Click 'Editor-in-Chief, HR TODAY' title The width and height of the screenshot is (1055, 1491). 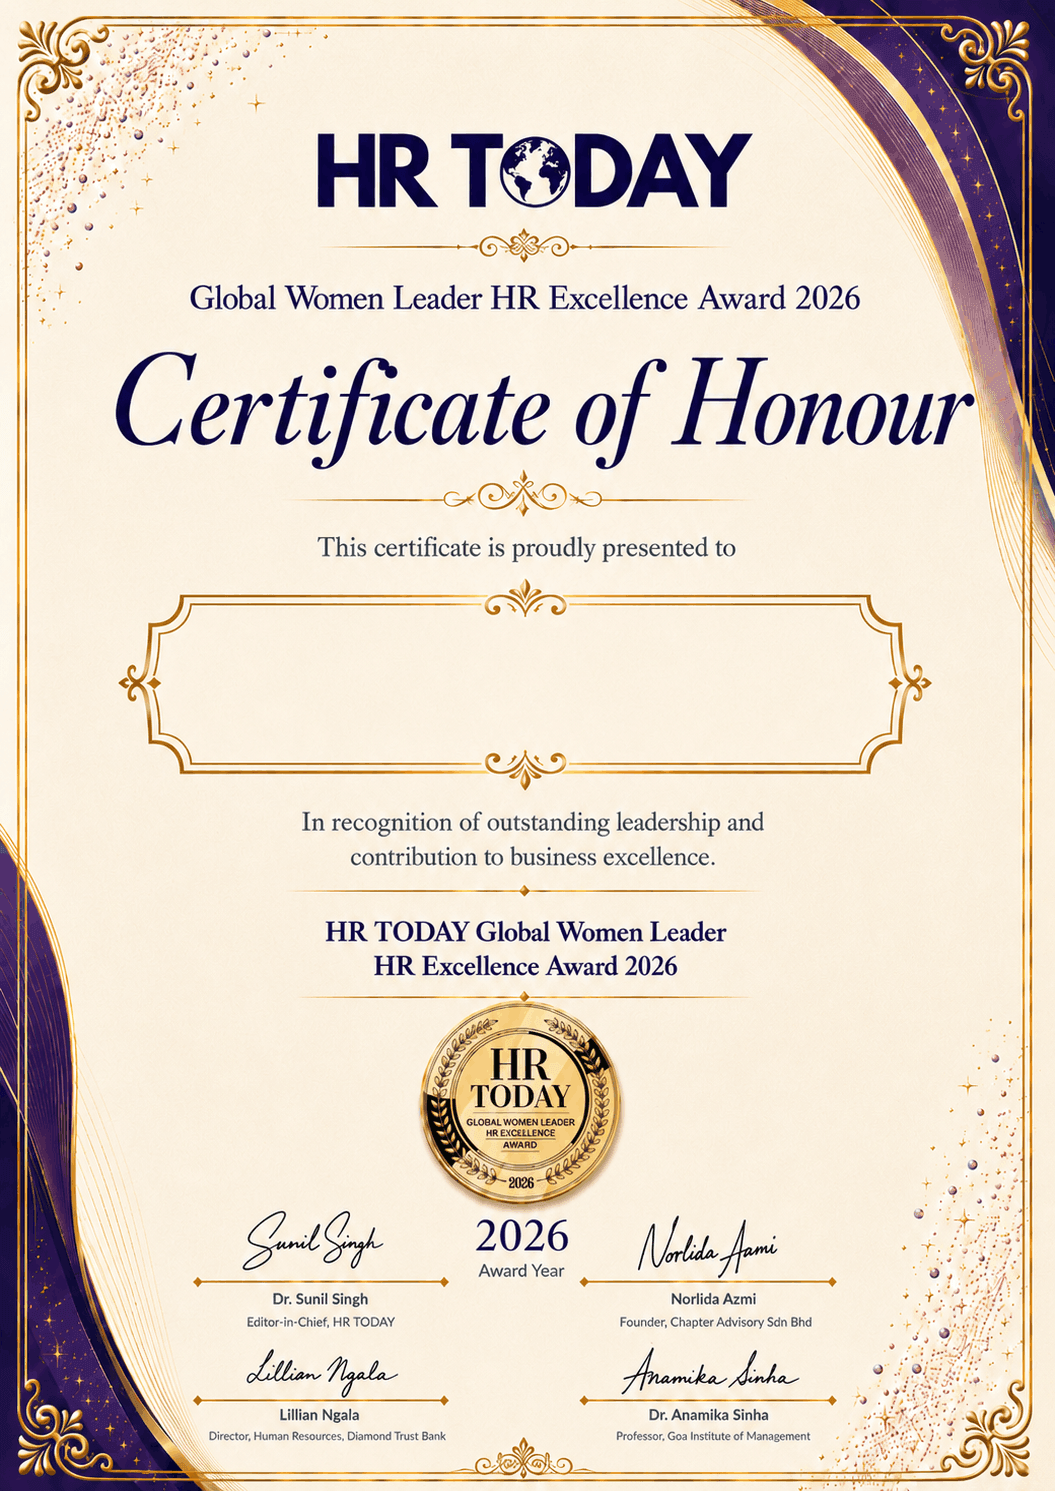321,1322
